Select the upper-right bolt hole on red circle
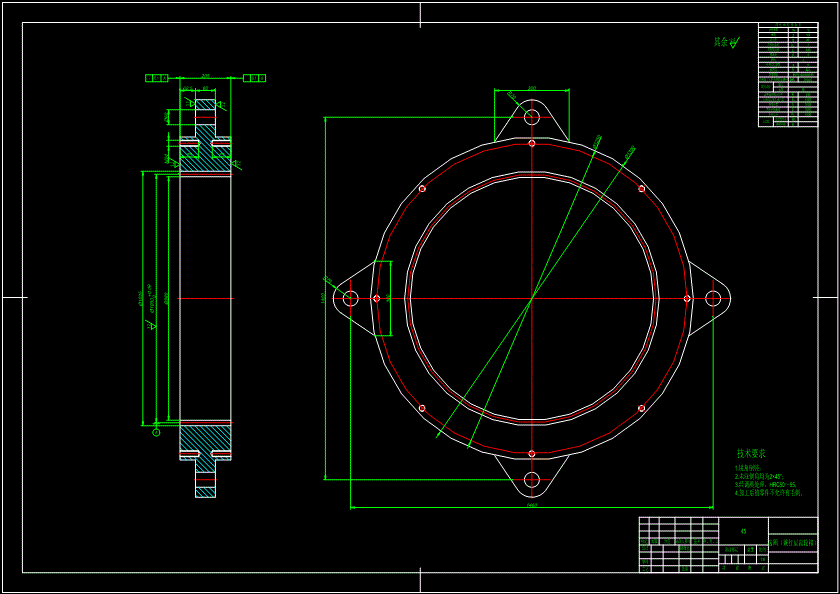840x594 pixels. (x=641, y=189)
